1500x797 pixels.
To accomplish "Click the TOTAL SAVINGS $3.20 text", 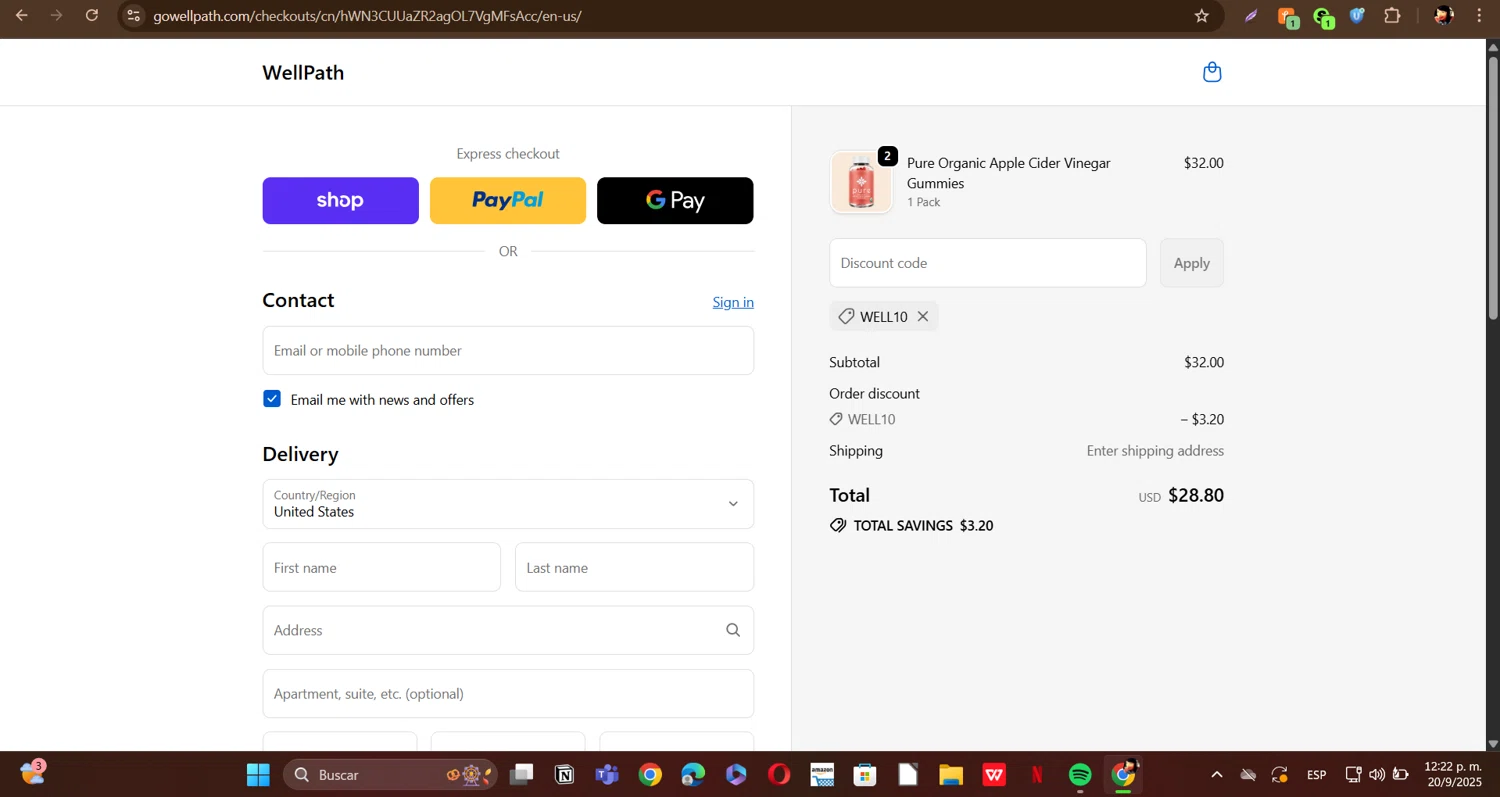I will coord(923,526).
